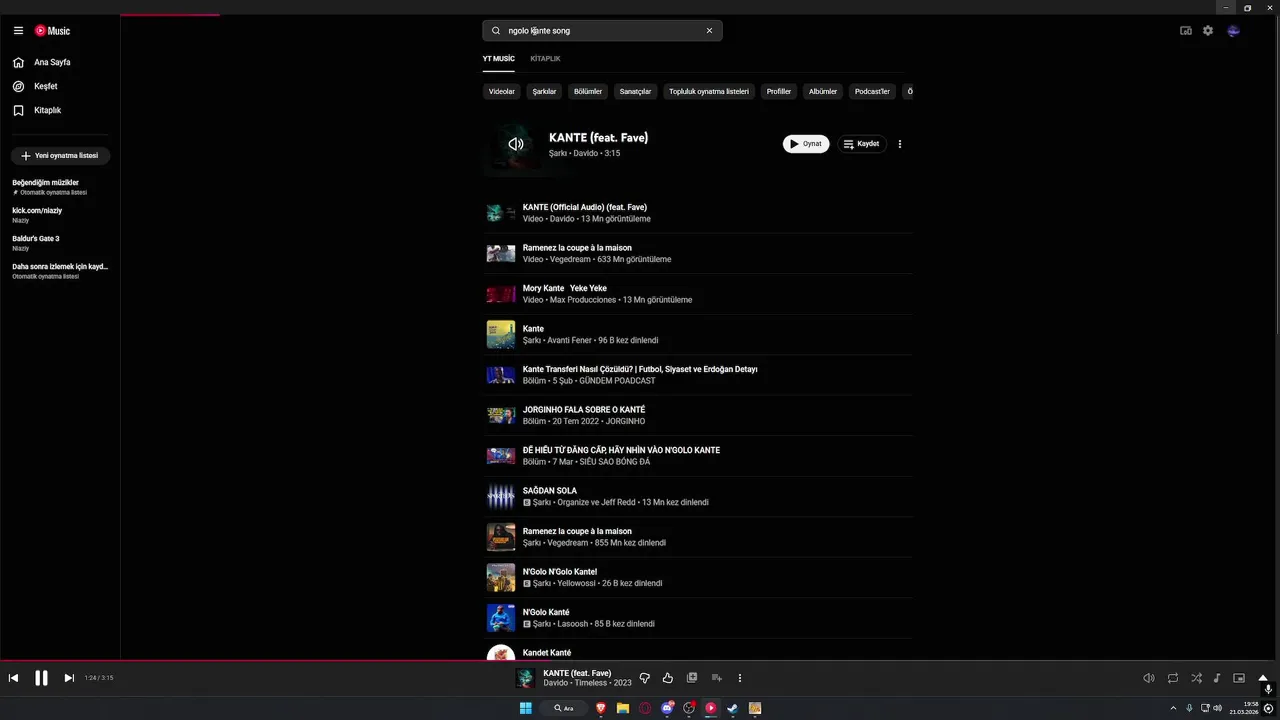
Task: Open the kick.com/niaziy playlist
Action: pyautogui.click(x=60, y=215)
